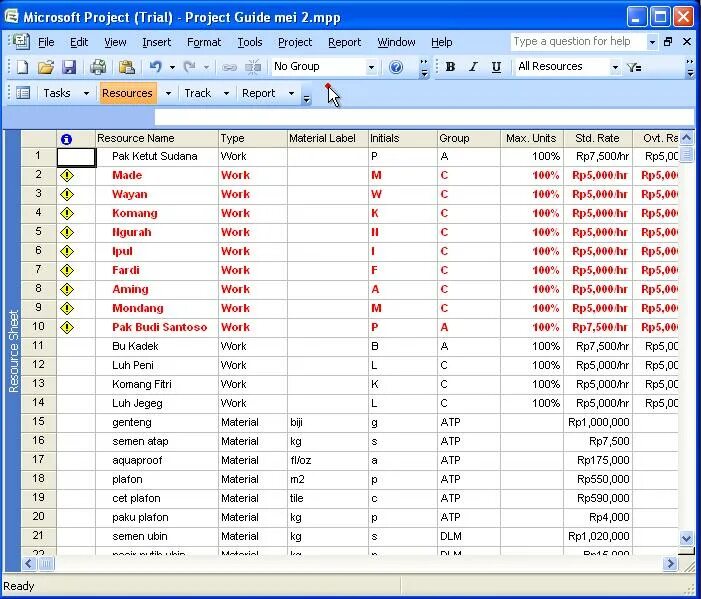Click the Tasks guide button
The image size is (701, 599).
[57, 93]
